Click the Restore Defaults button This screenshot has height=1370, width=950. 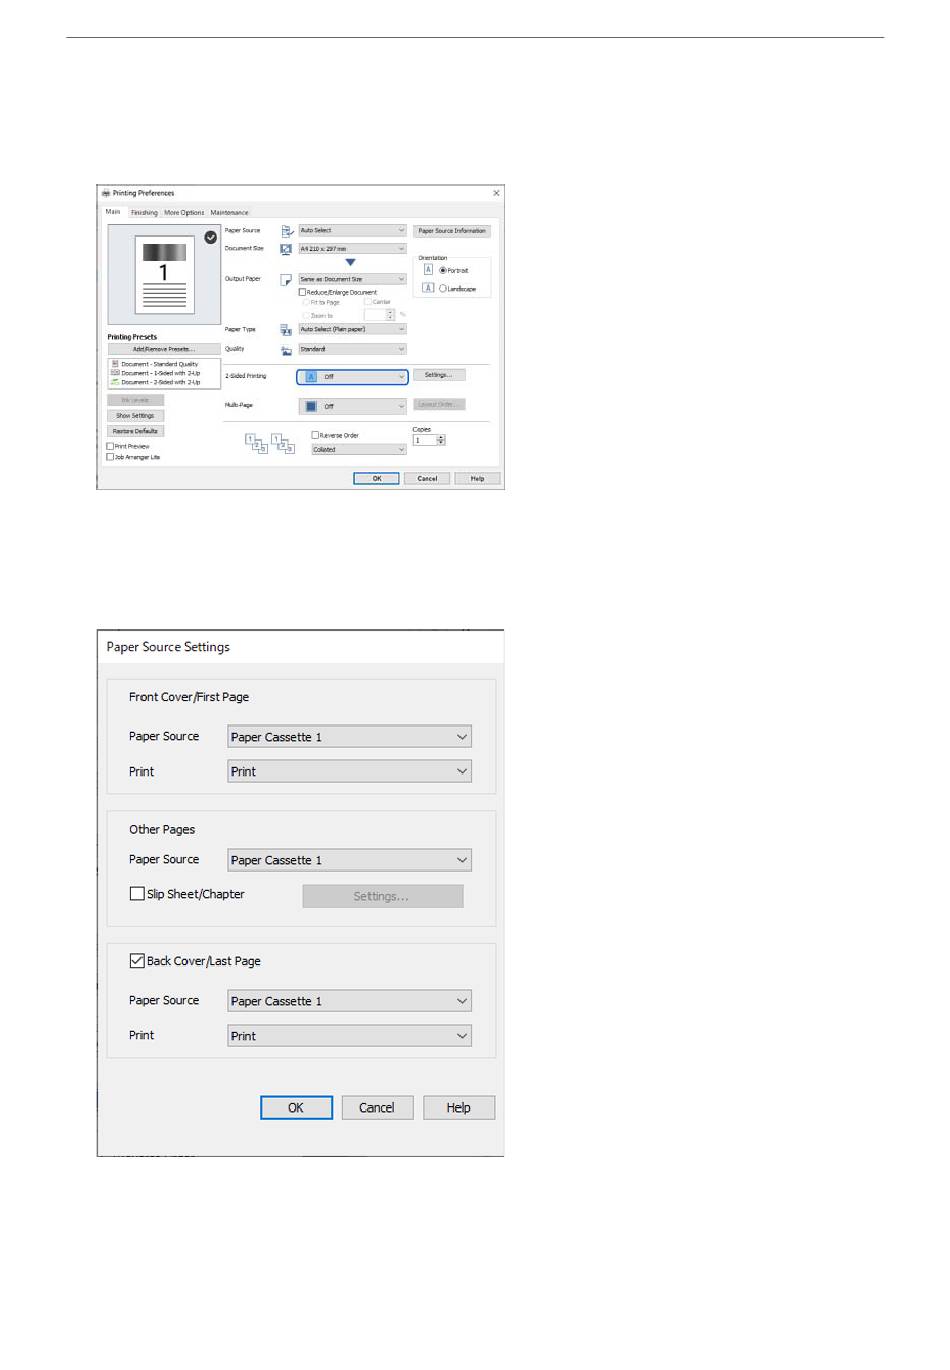(135, 431)
